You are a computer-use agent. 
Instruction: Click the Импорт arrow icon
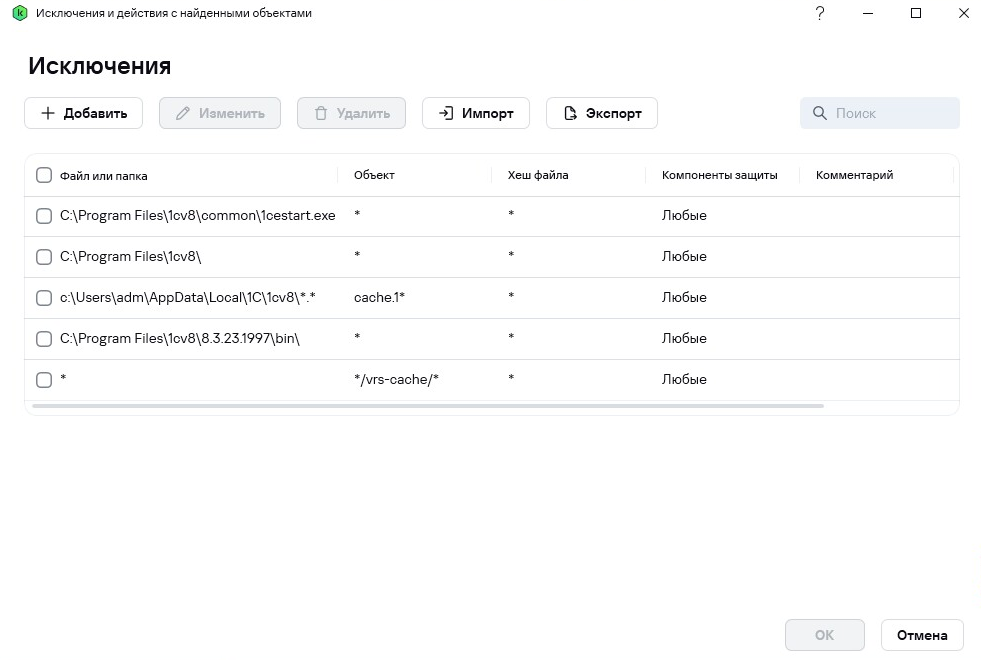point(446,113)
